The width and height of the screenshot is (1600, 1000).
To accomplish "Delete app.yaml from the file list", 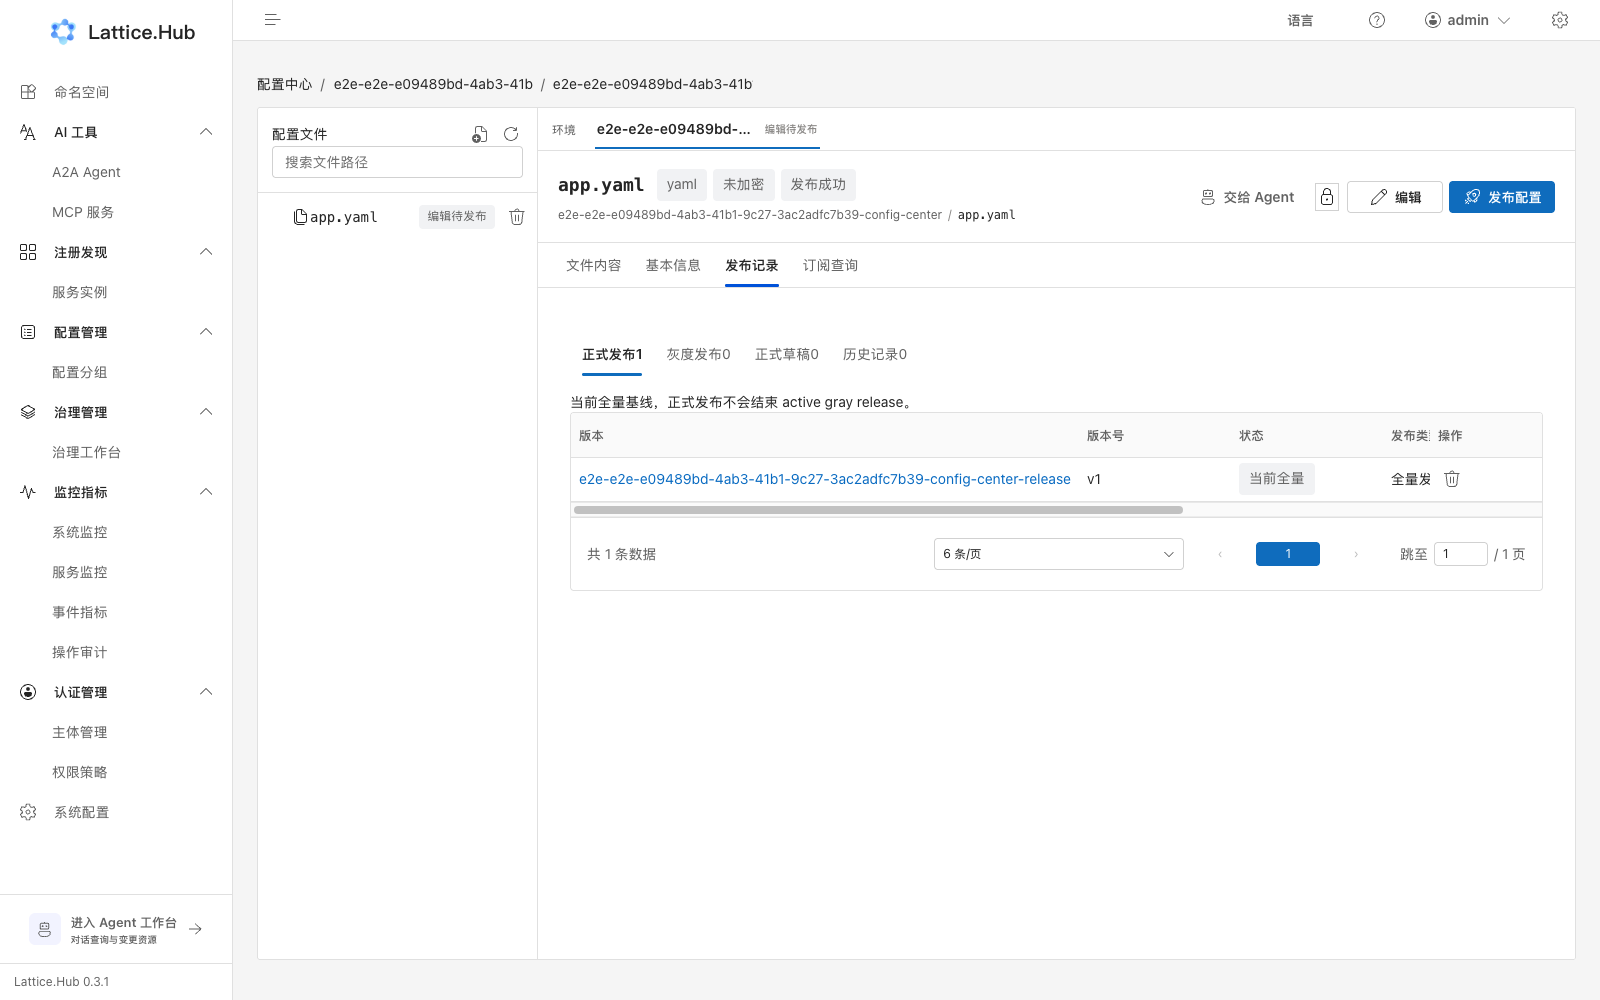I will (517, 217).
